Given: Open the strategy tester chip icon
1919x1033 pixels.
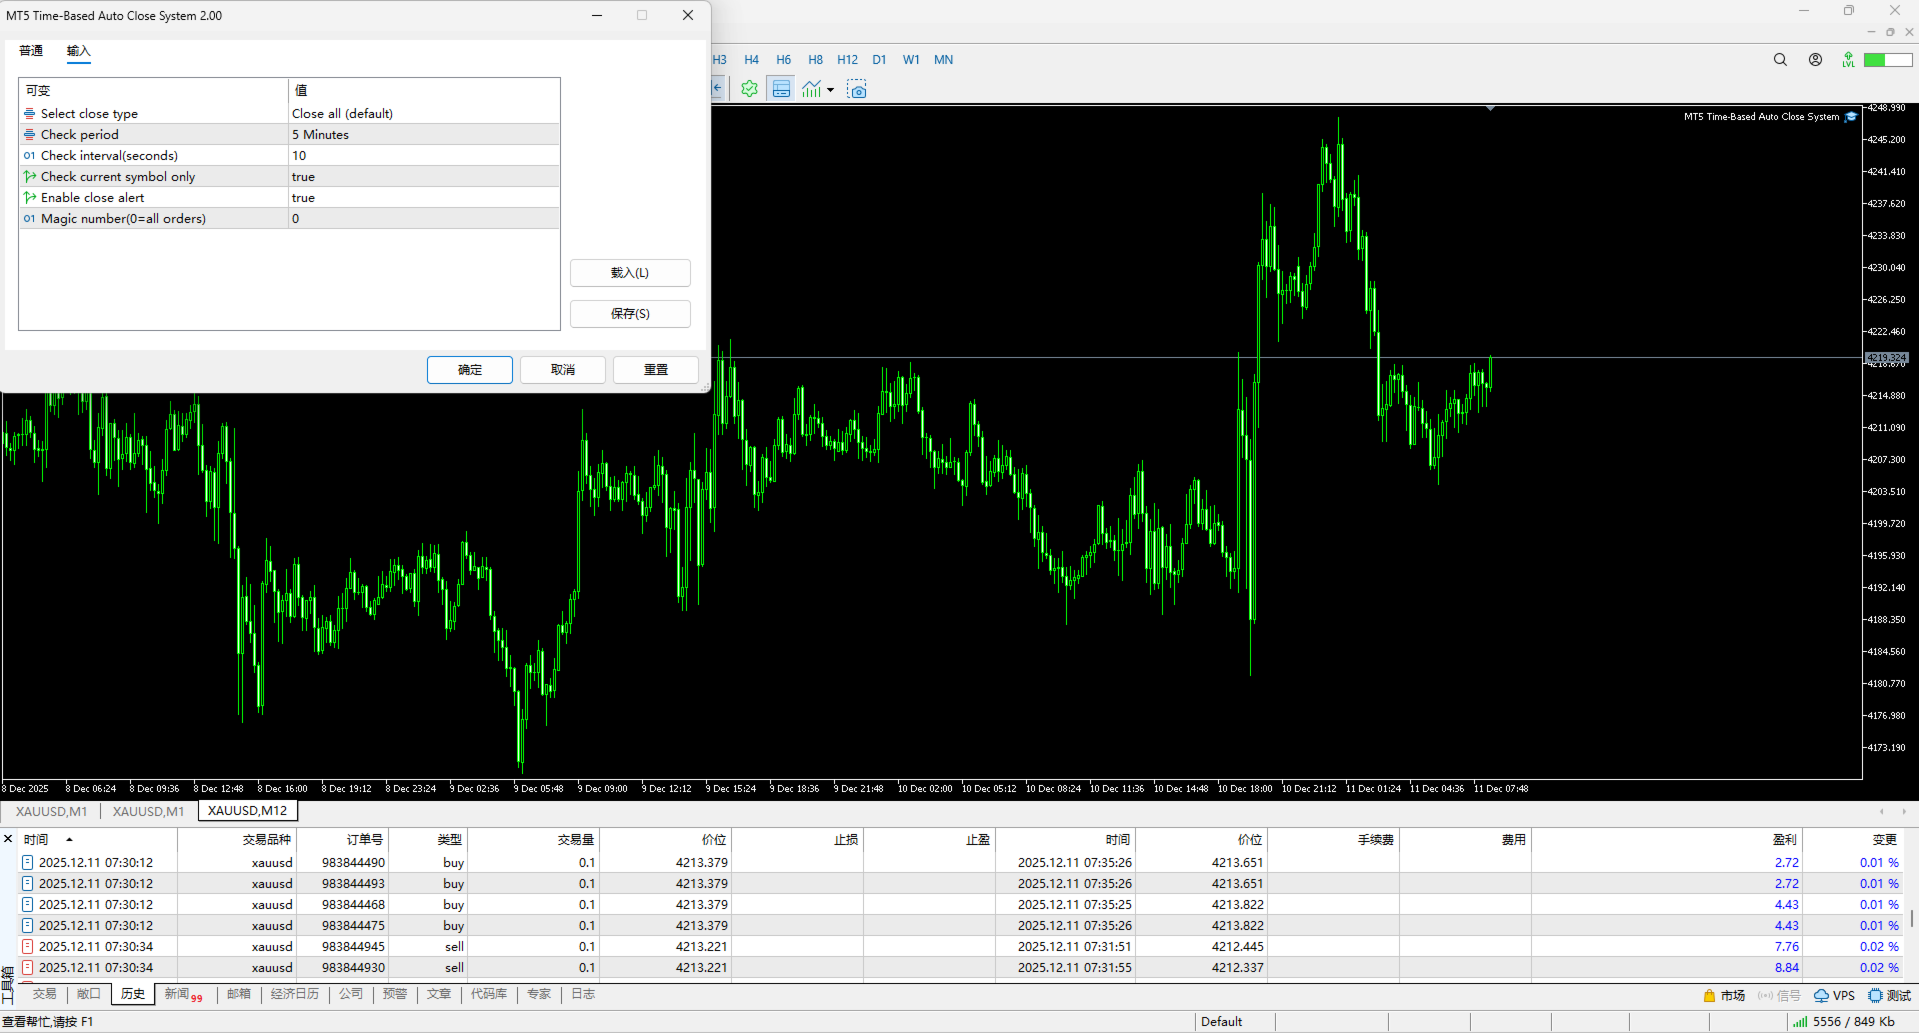Looking at the screenshot, I should [x=1875, y=995].
